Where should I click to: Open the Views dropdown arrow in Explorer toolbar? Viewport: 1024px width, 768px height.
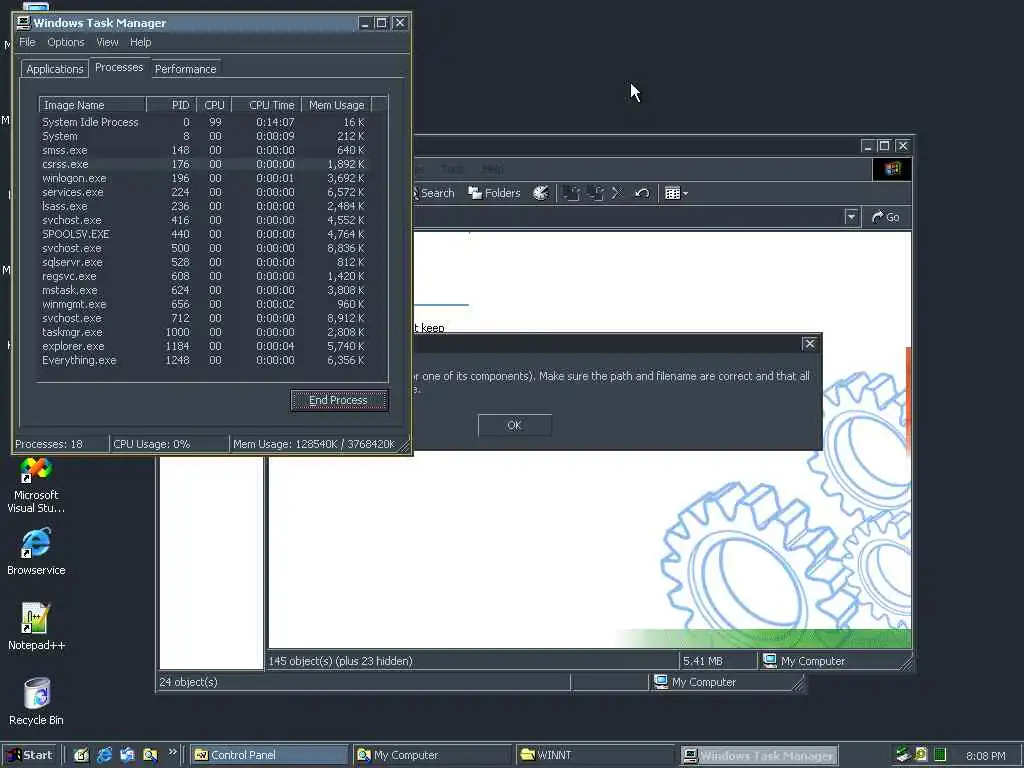pos(685,193)
